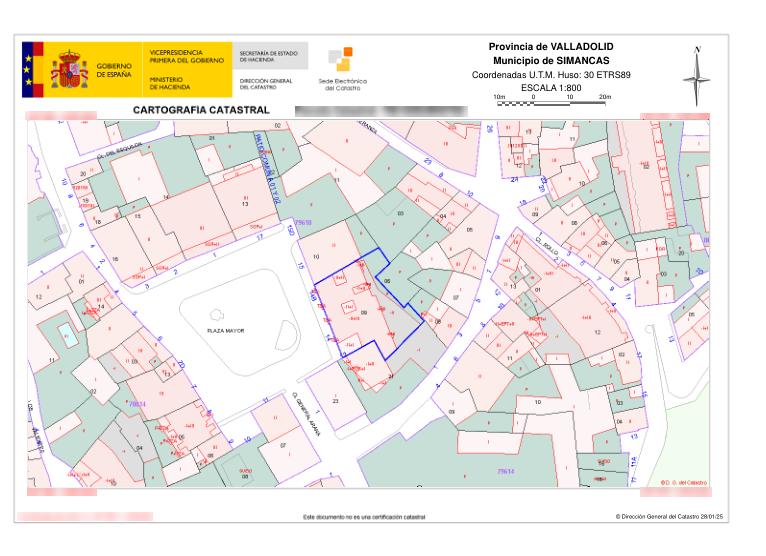The height and width of the screenshot is (556, 766).
Task: Click the Municipio de SIMANCAS heading
Action: click(551, 61)
